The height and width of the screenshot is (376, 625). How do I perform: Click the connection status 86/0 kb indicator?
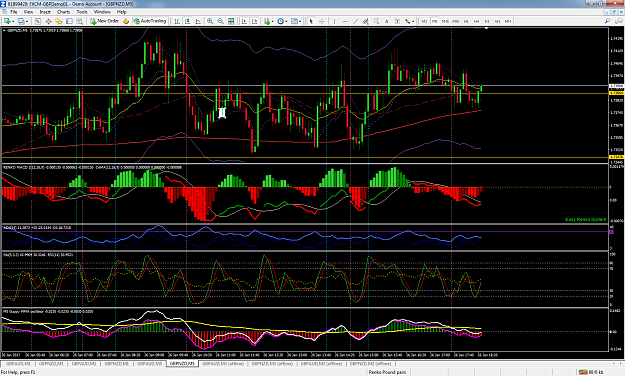click(591, 372)
